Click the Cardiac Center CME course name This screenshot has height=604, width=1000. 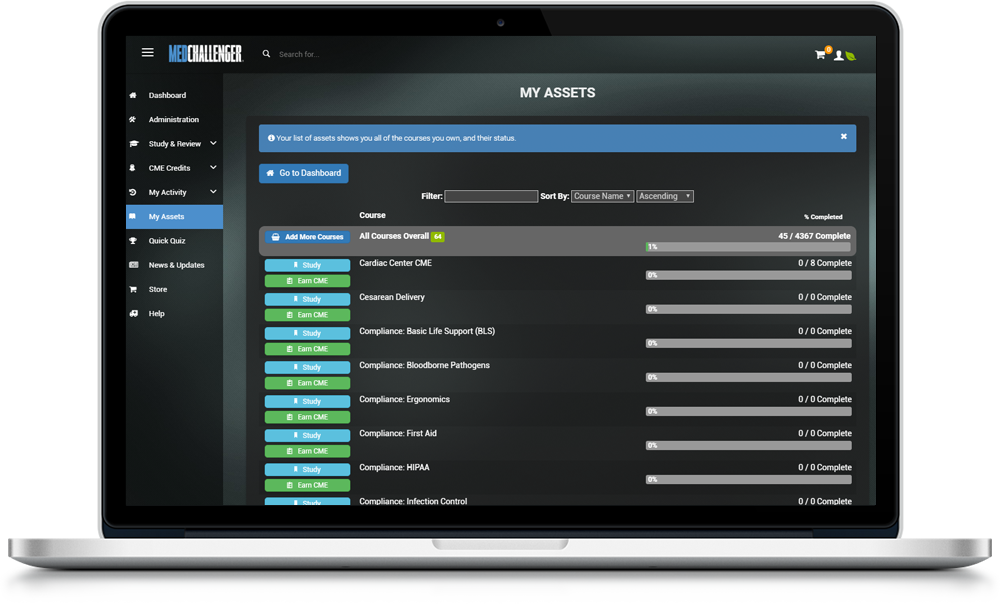395,263
